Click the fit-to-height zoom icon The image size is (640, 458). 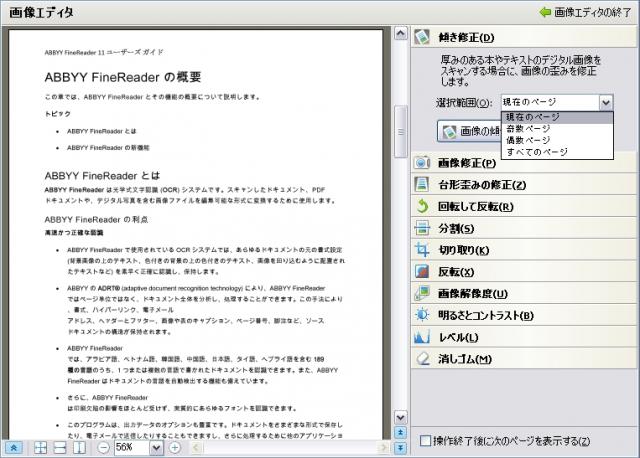(x=80, y=448)
